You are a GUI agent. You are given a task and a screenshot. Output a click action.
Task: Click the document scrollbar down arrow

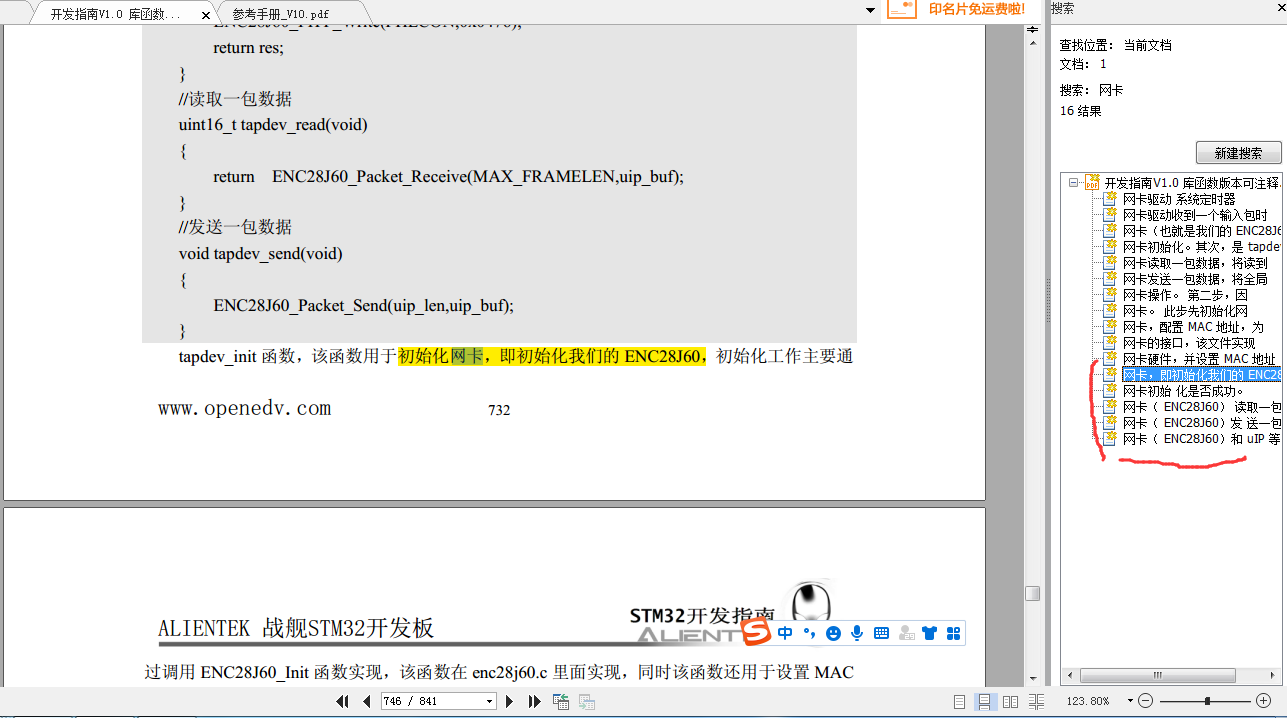pos(1034,679)
